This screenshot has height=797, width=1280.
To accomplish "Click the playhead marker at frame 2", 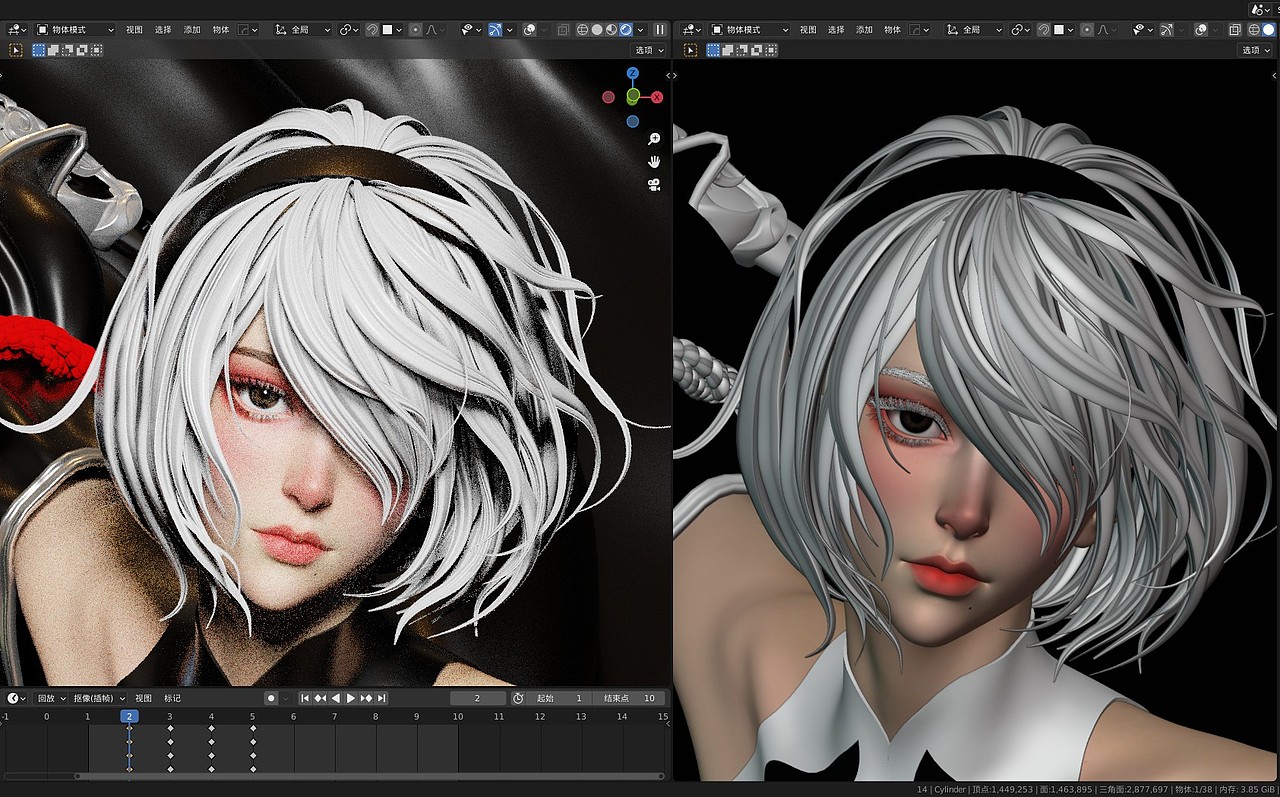I will 129,716.
